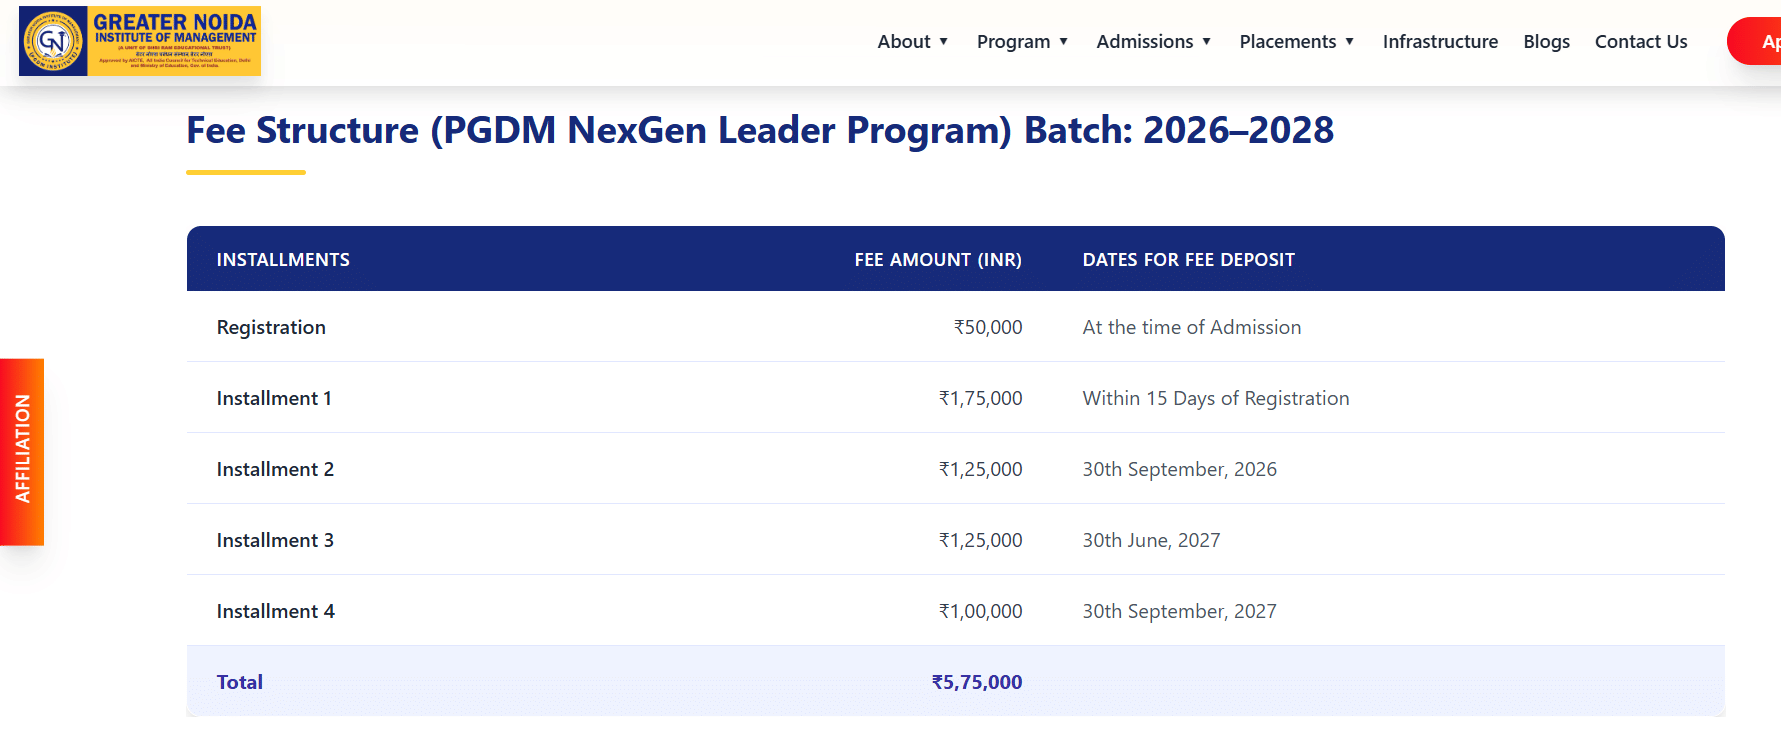Viewport: 1781px width, 743px height.
Task: Go to the Infrastructure page
Action: coord(1439,42)
